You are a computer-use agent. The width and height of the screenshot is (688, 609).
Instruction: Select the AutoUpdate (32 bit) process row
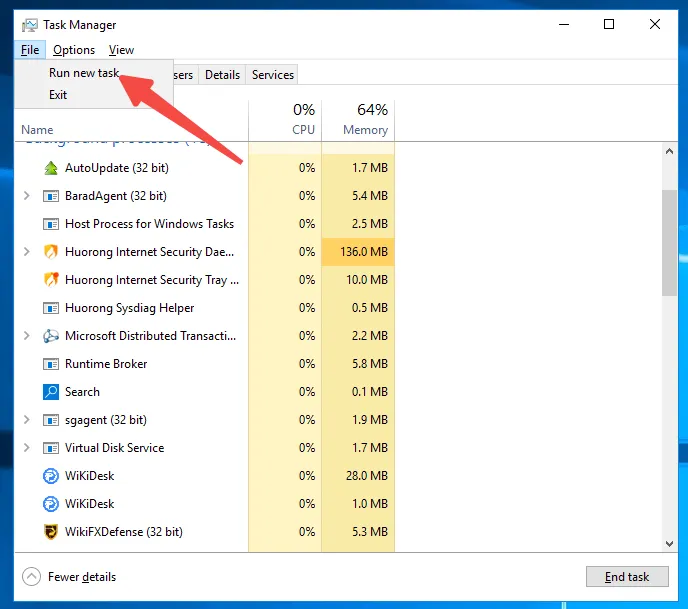point(204,168)
